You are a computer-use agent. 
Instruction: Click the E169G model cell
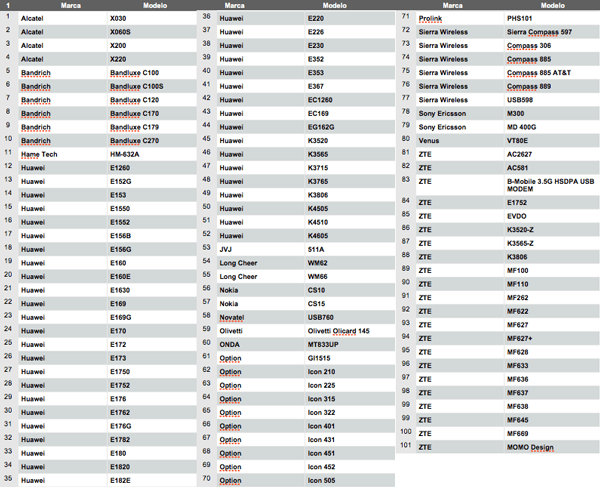click(152, 317)
